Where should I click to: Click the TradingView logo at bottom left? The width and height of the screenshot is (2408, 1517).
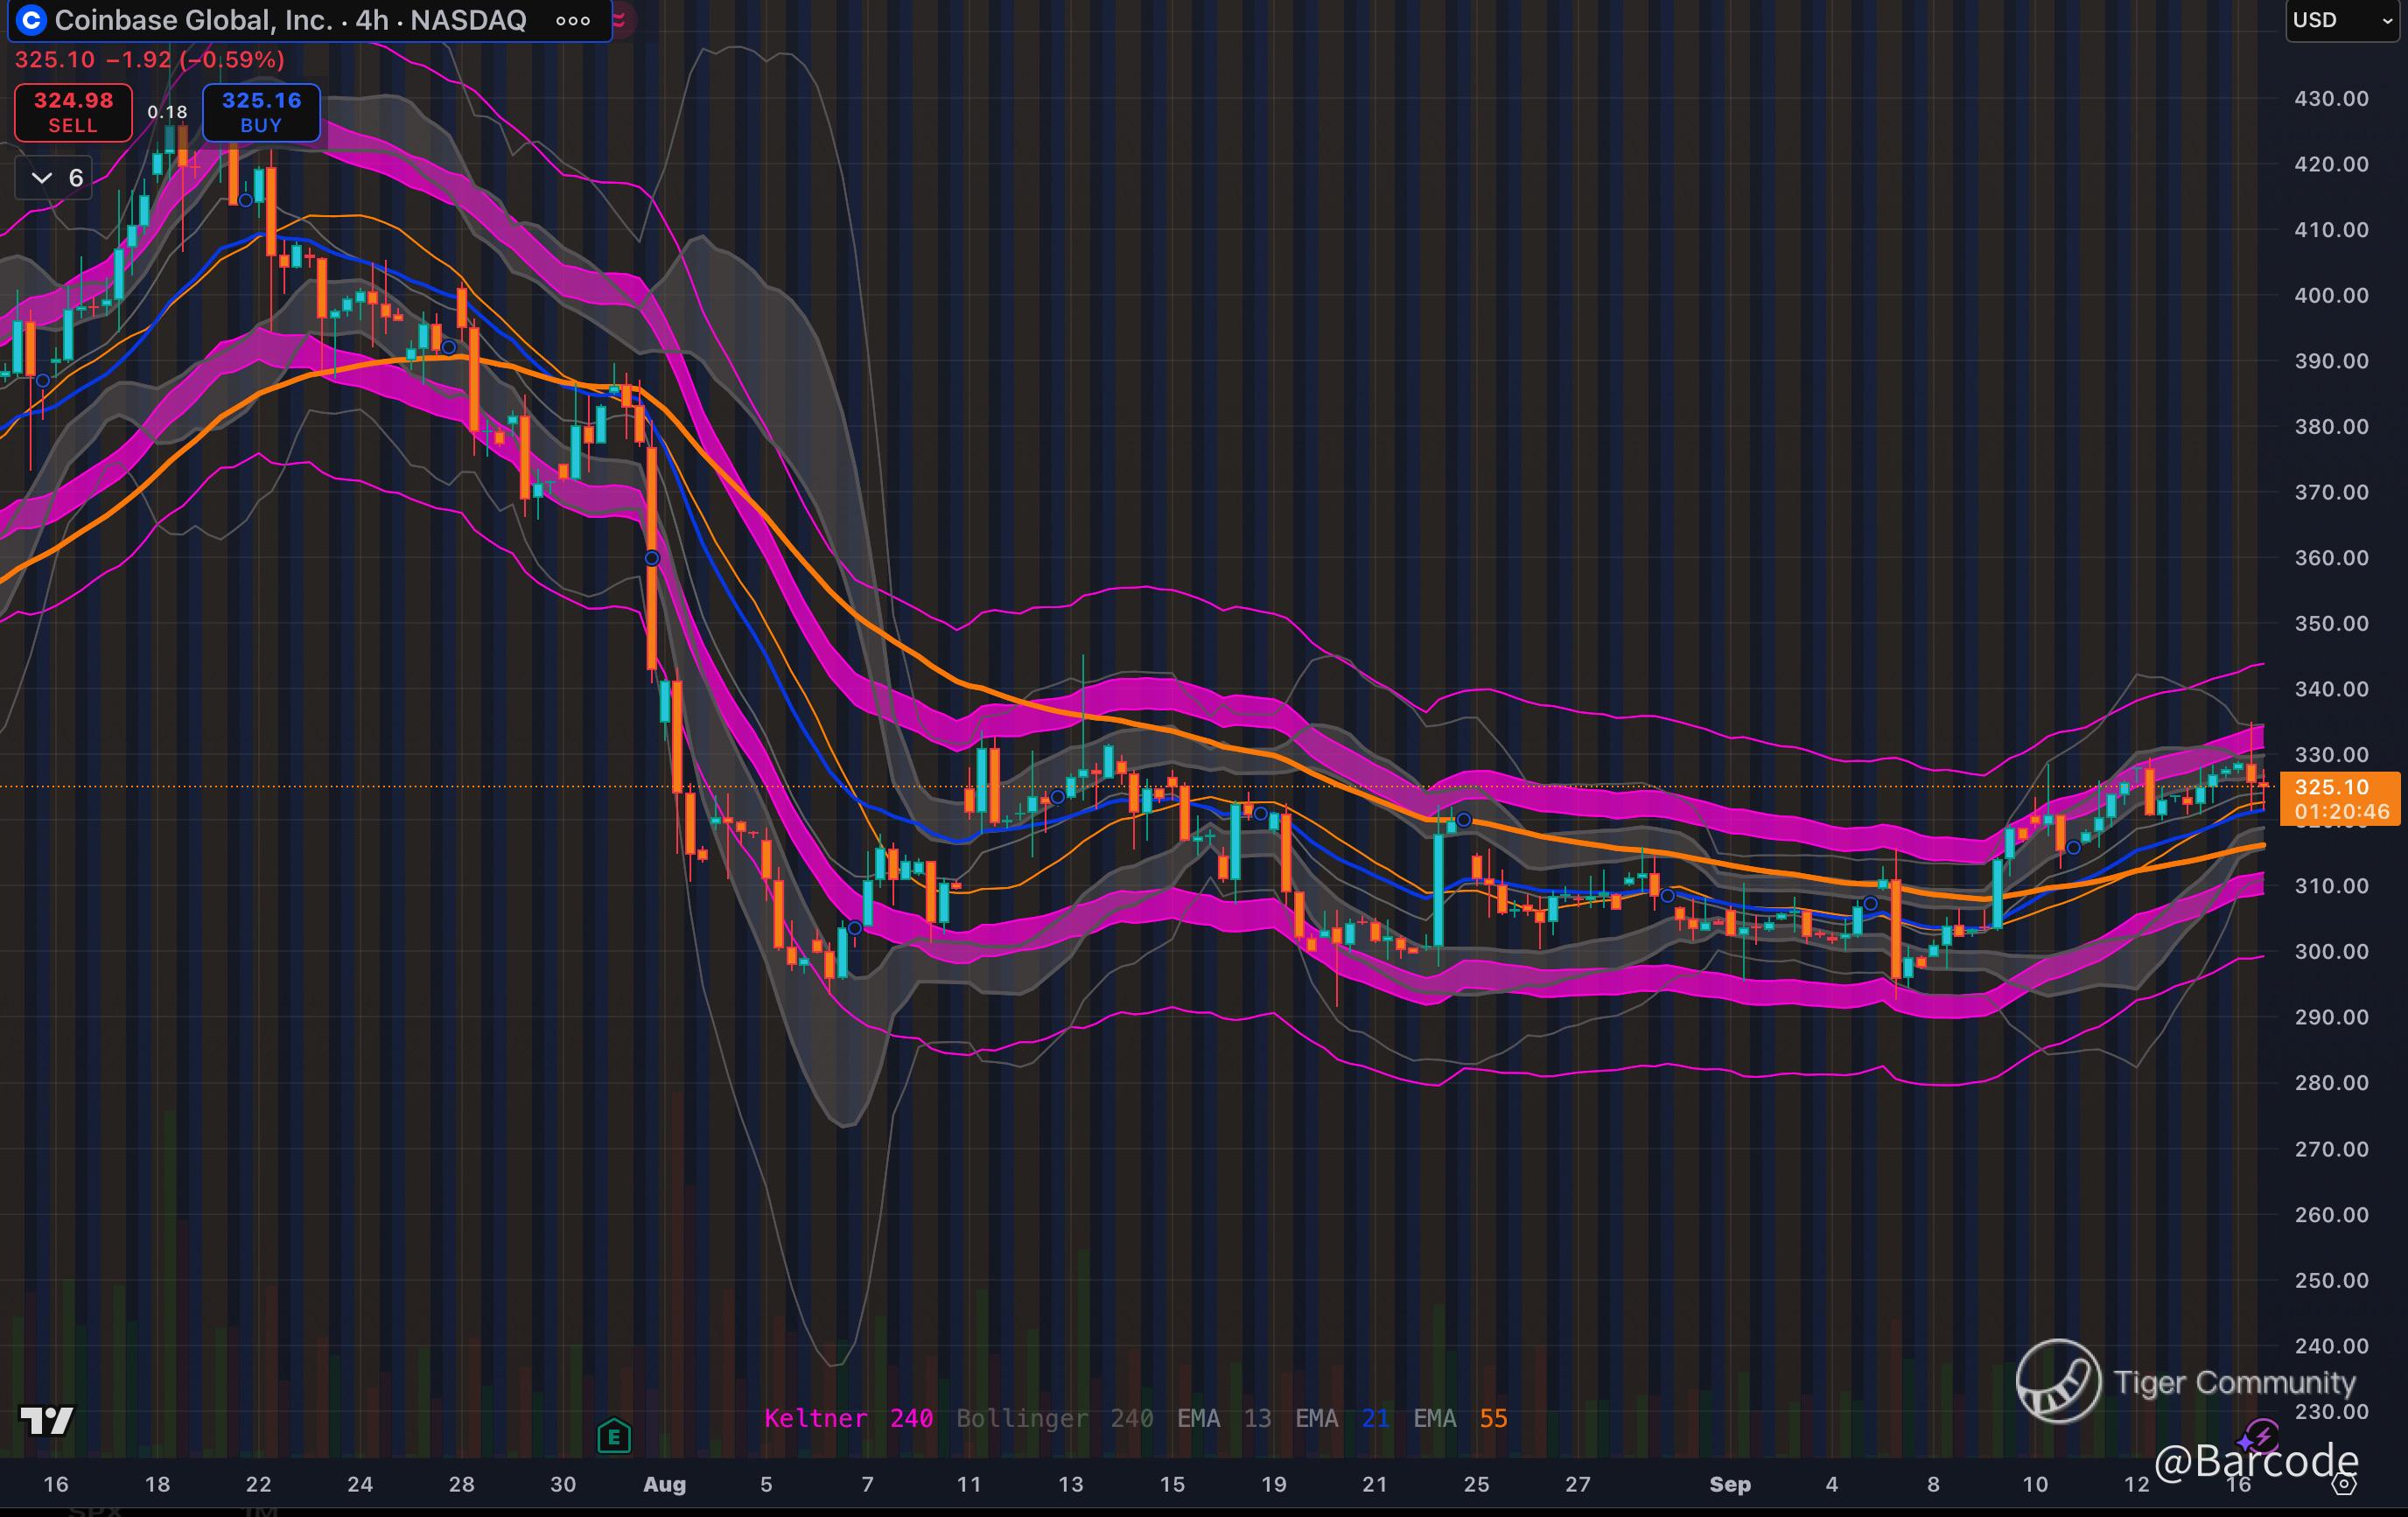47,1420
